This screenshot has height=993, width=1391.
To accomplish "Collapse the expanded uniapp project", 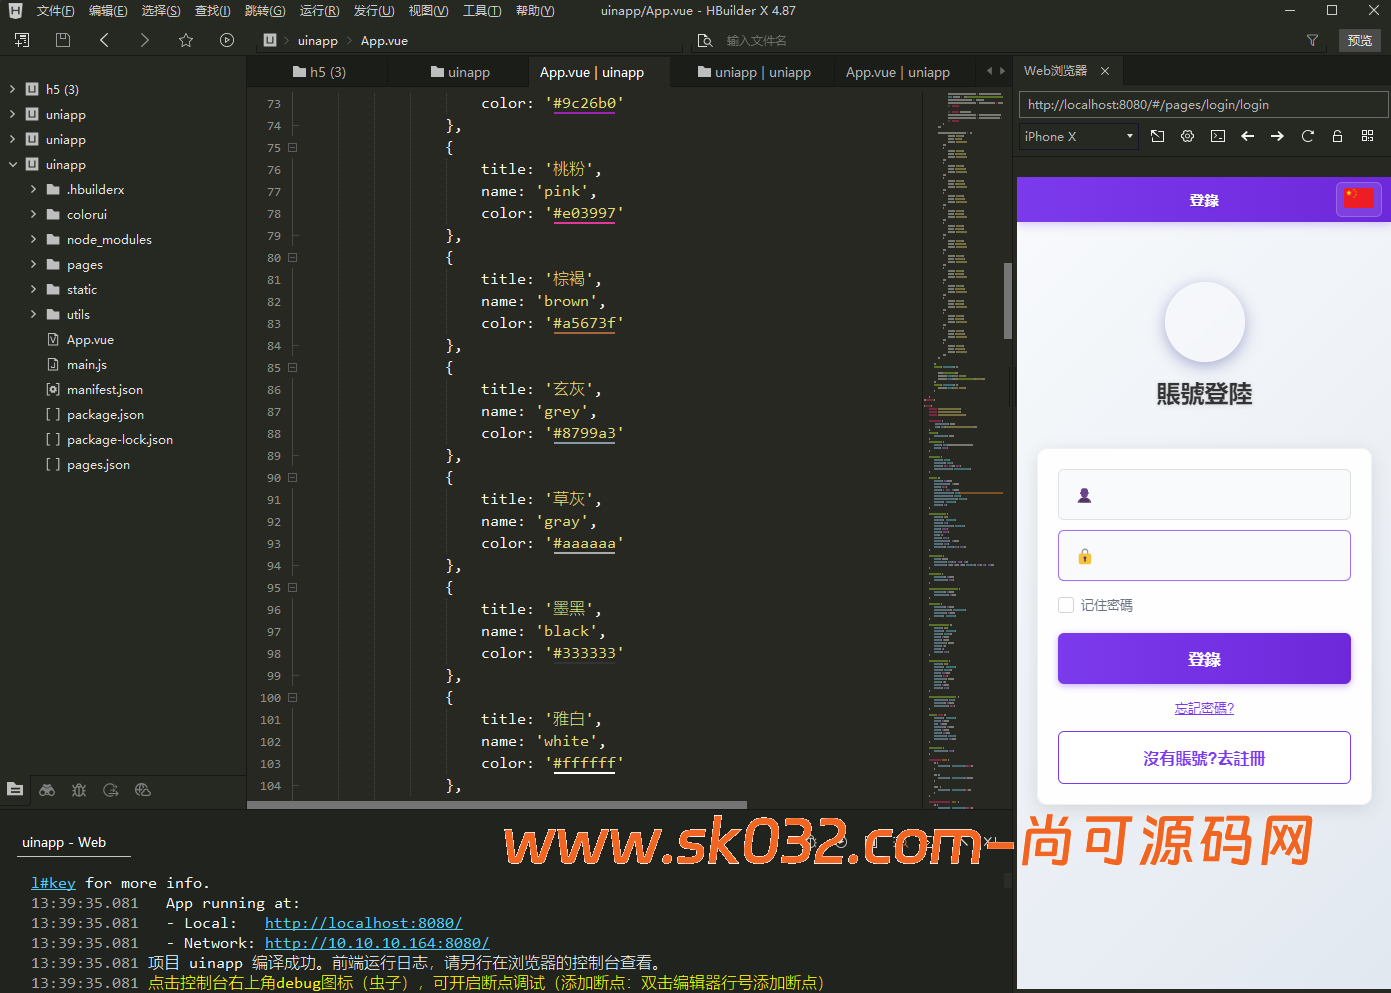I will (x=13, y=165).
